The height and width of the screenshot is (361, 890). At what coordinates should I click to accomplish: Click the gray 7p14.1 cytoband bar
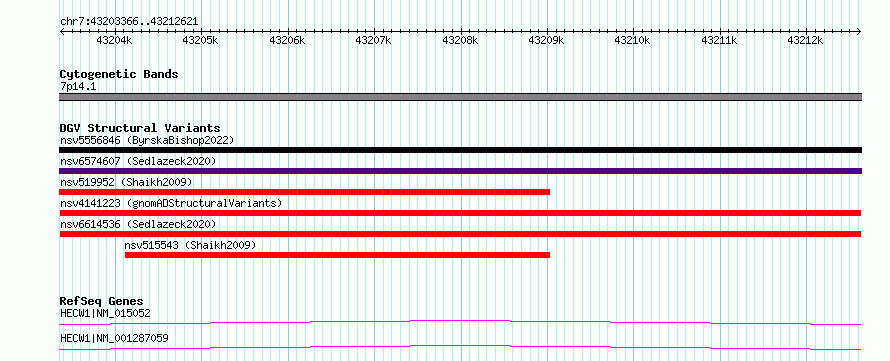pos(460,97)
